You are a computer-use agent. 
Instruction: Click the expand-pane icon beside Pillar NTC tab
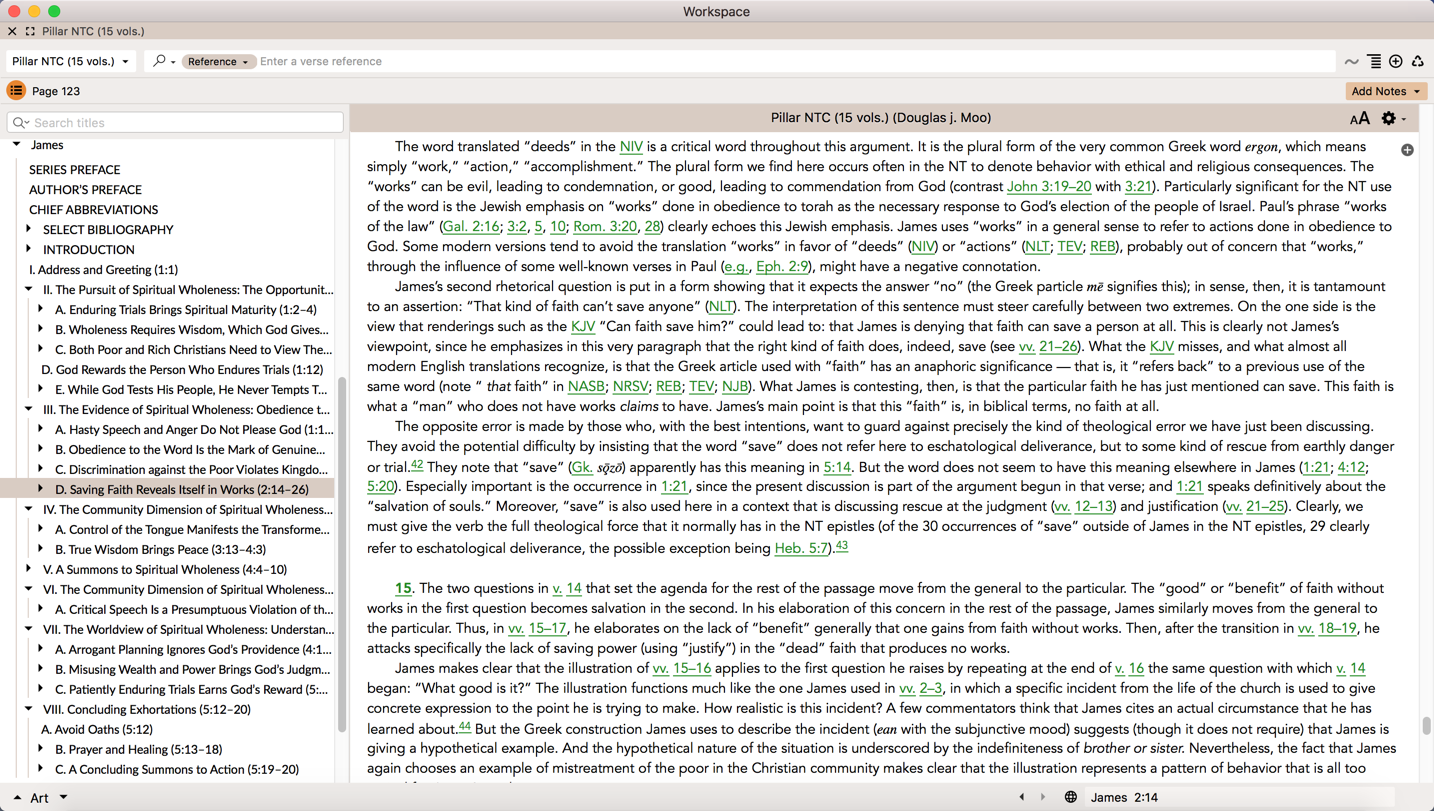[x=30, y=31]
